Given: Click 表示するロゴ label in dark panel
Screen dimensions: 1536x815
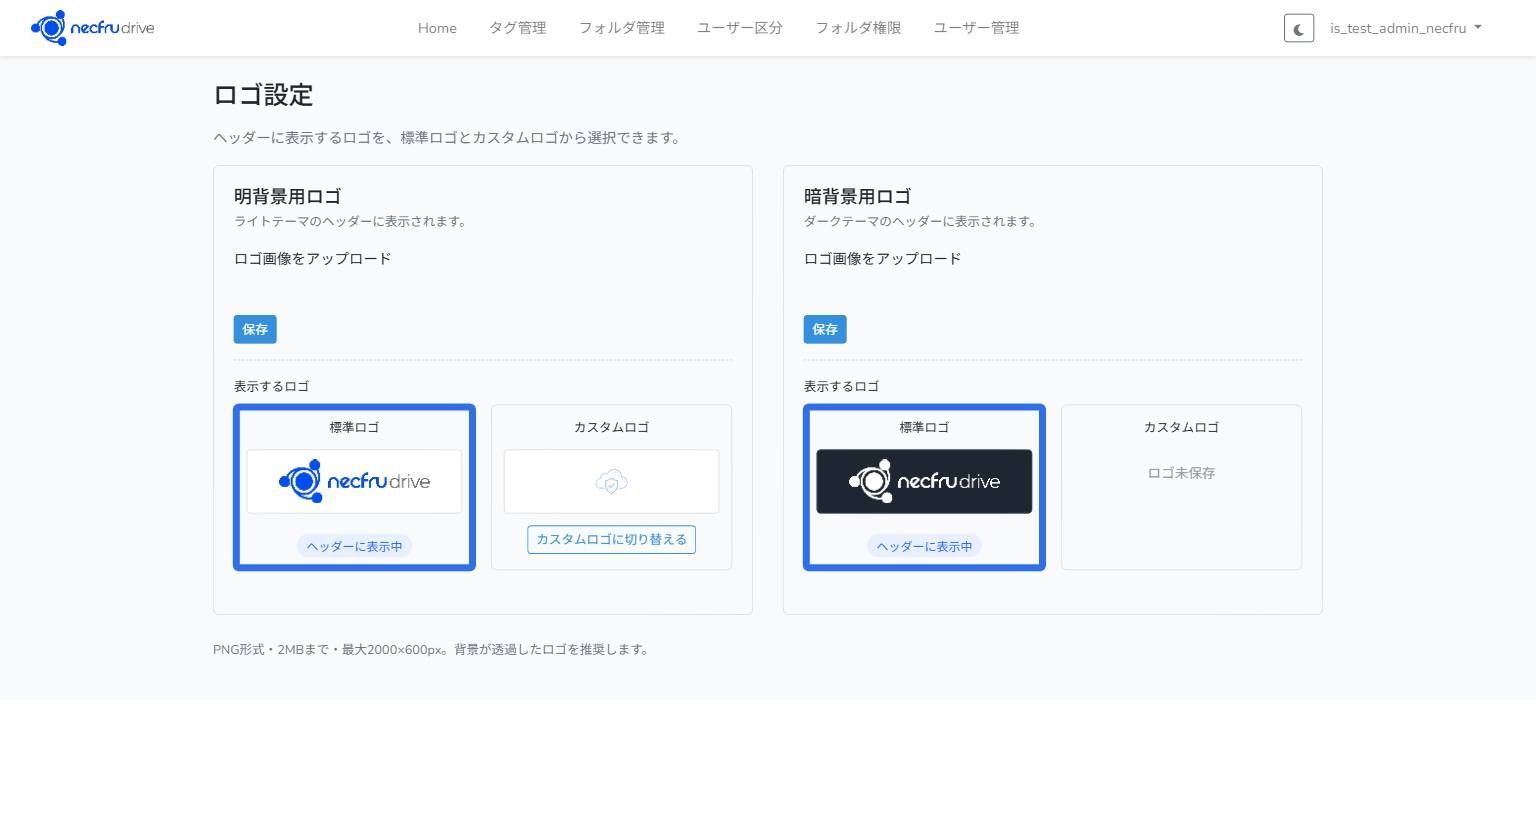Looking at the screenshot, I should pos(841,386).
